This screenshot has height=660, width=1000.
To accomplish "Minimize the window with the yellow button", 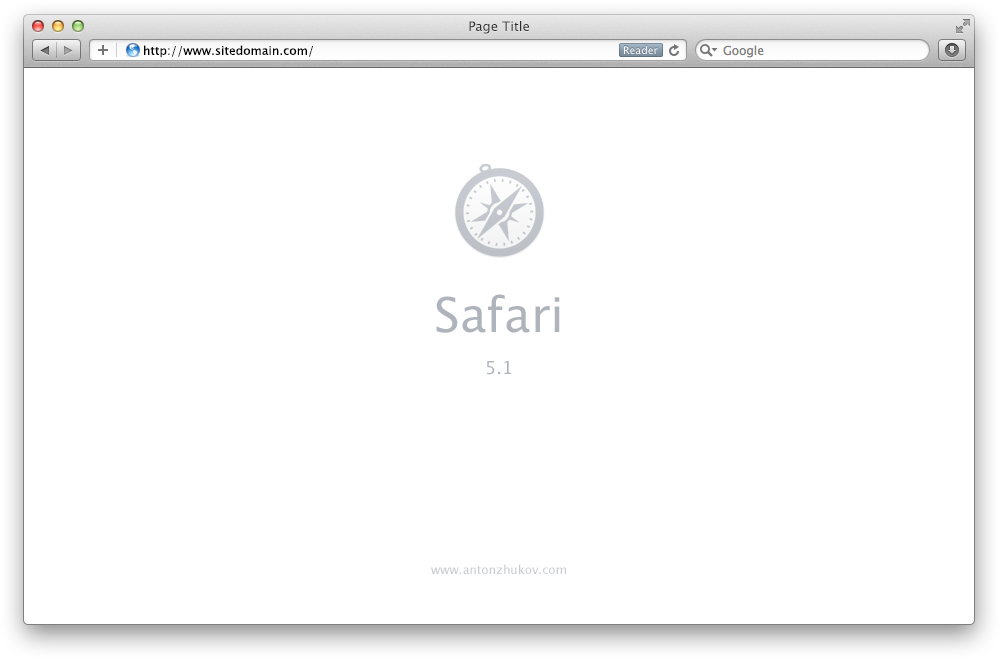I will [58, 26].
